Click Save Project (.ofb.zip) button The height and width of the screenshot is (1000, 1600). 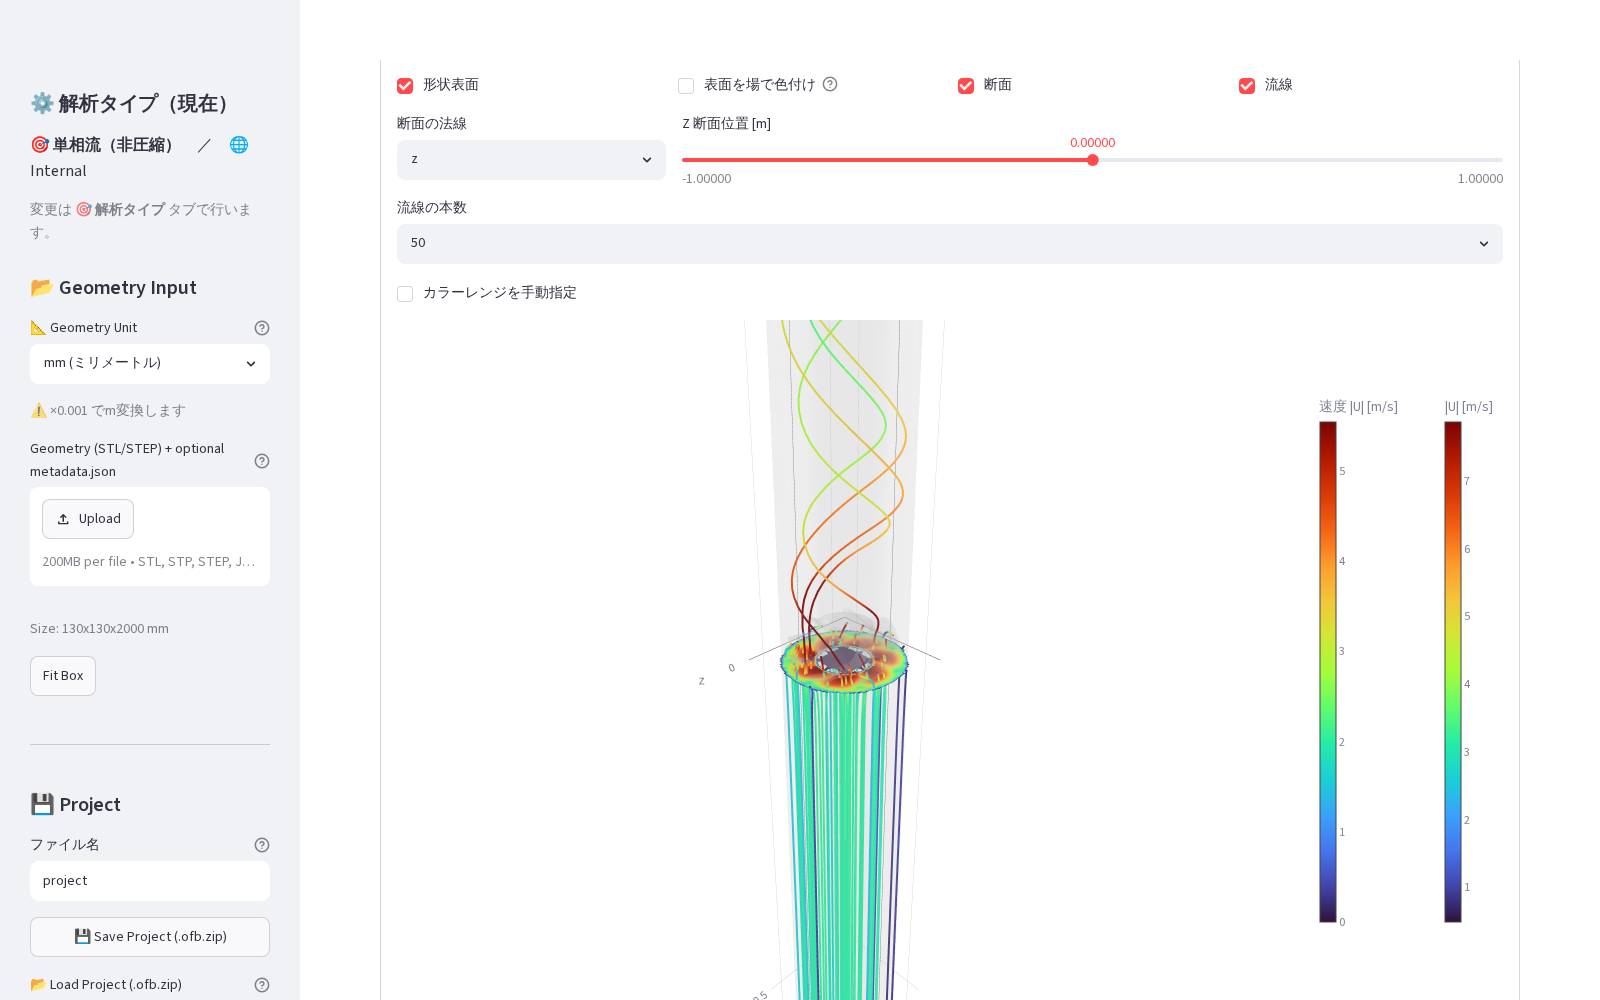point(150,937)
